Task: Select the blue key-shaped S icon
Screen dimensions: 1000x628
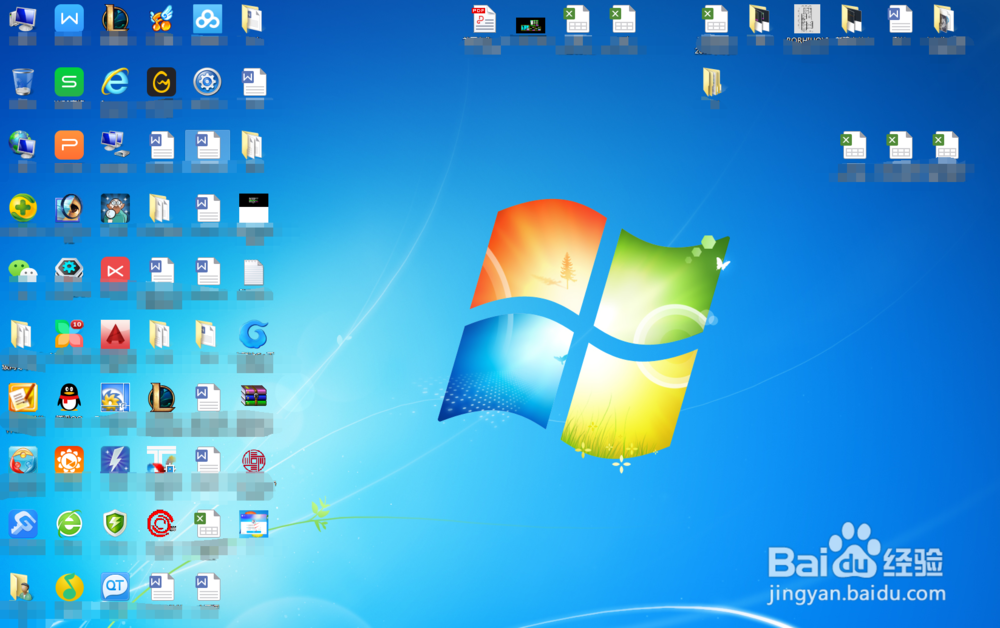Action: click(x=22, y=524)
